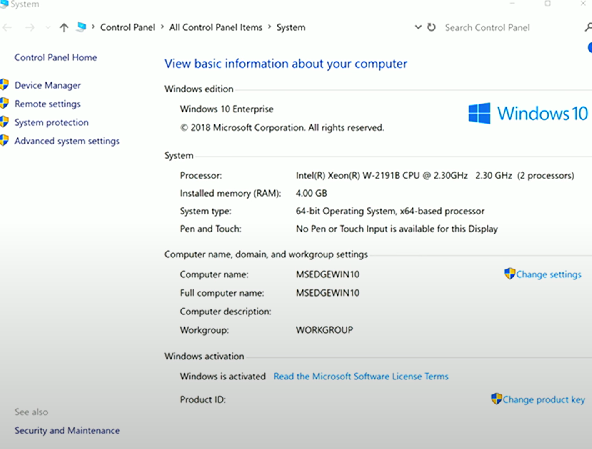
Task: Click the View basic information heading
Action: (286, 64)
